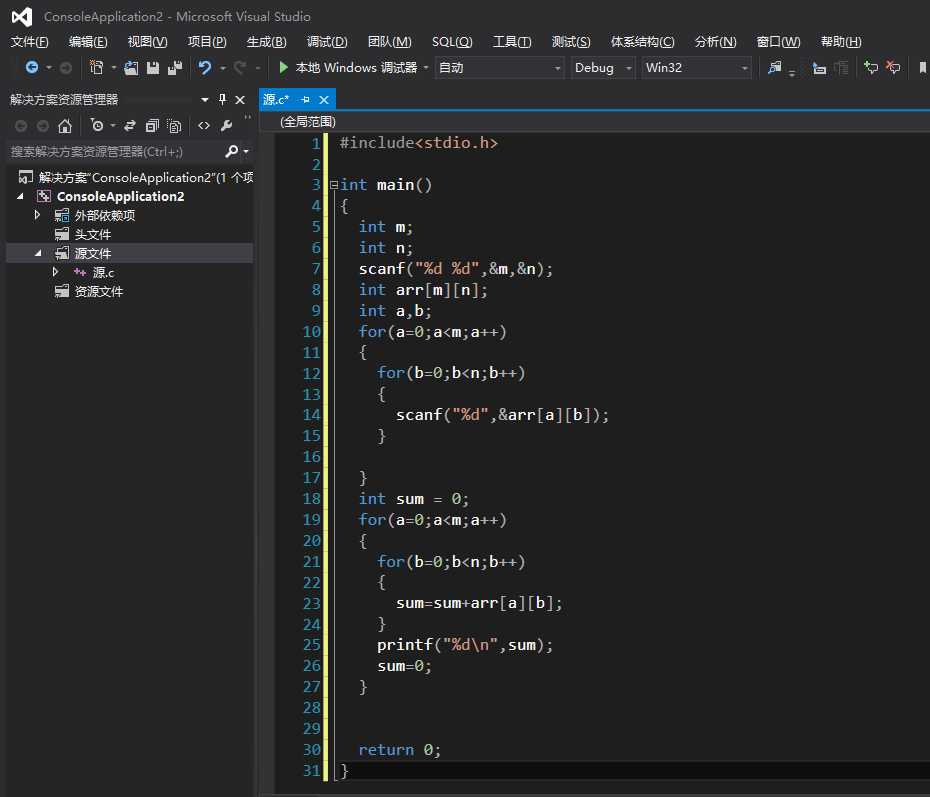Click Collapse All icon in Solution Explorer
Screen dimensions: 930x797
pos(152,126)
